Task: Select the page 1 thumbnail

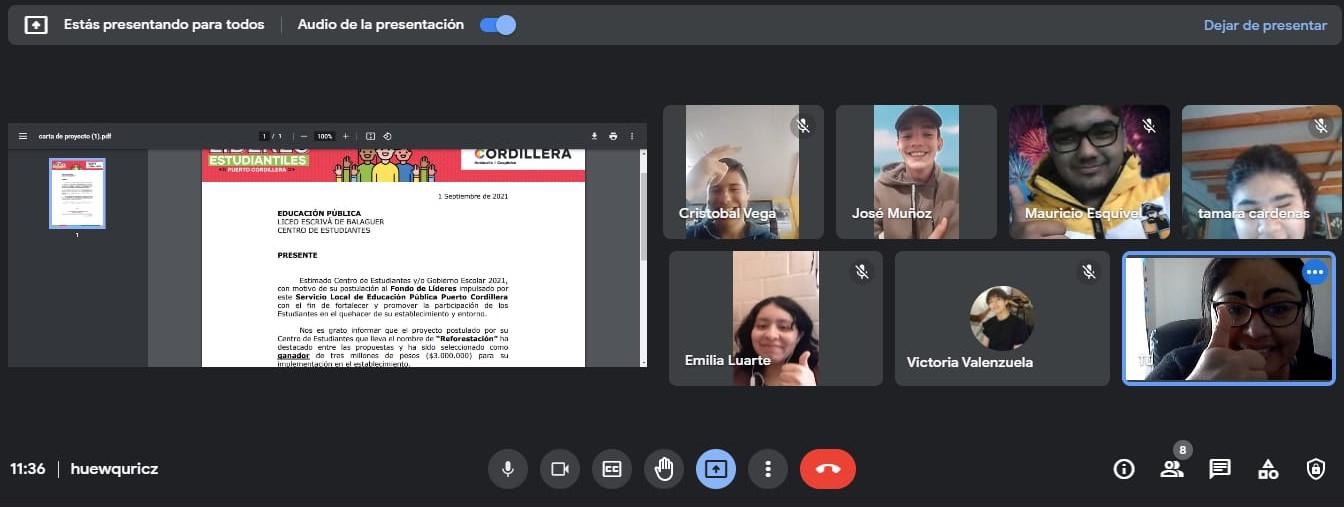Action: 77,193
